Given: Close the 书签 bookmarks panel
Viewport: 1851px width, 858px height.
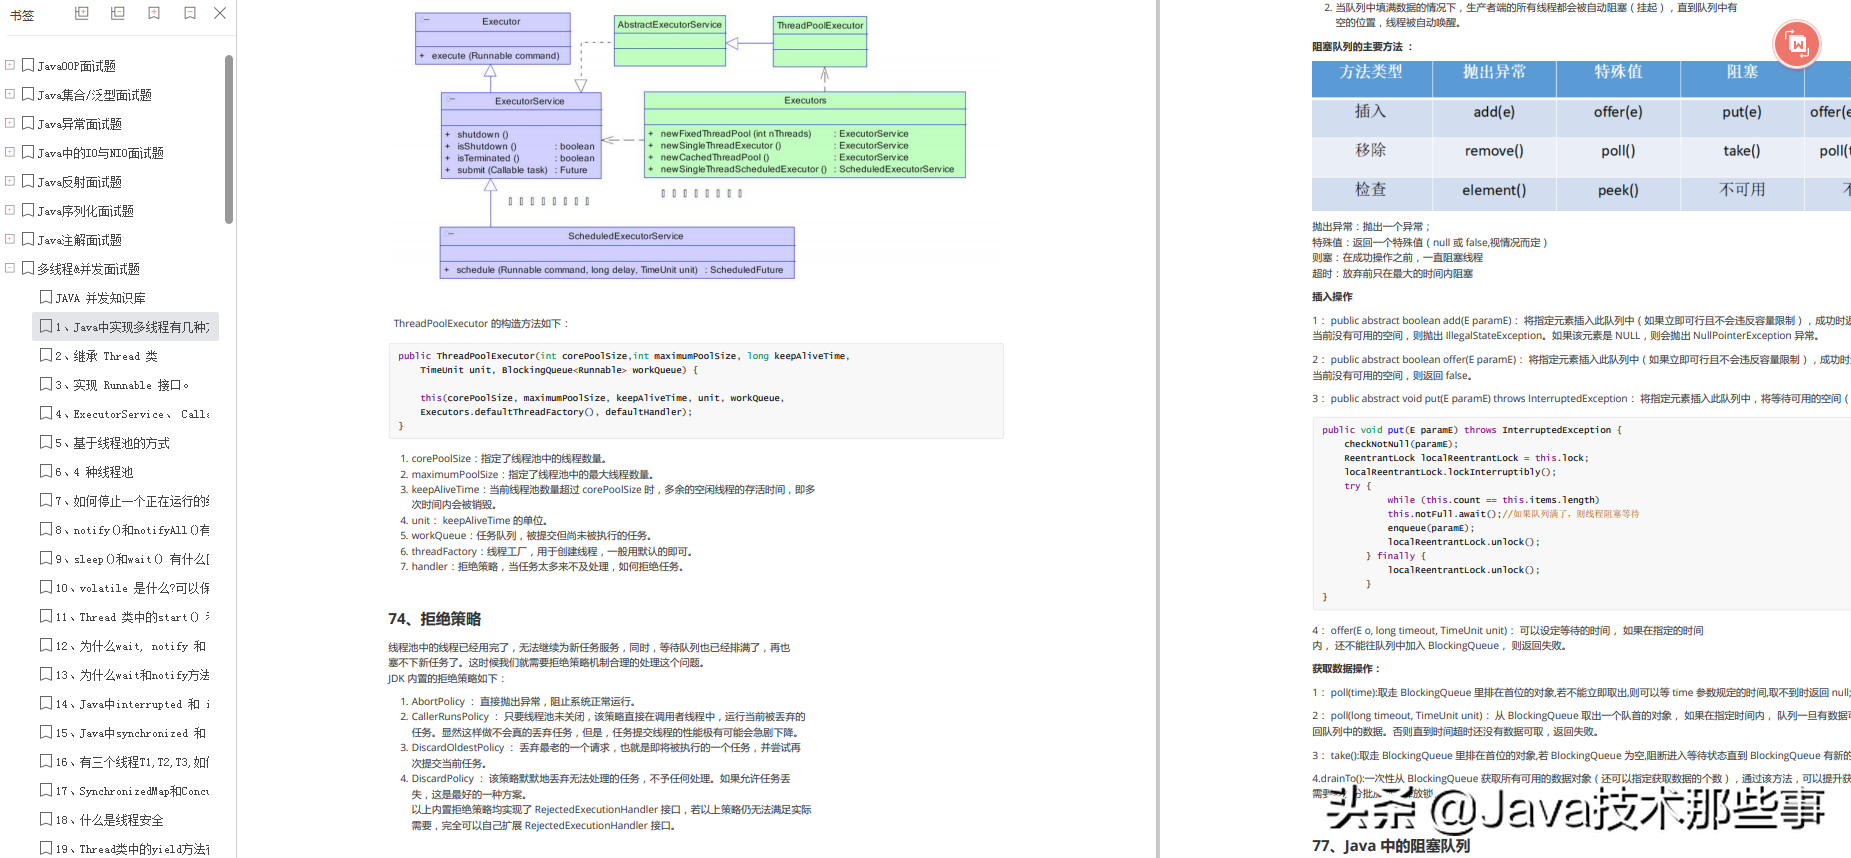Looking at the screenshot, I should (220, 13).
